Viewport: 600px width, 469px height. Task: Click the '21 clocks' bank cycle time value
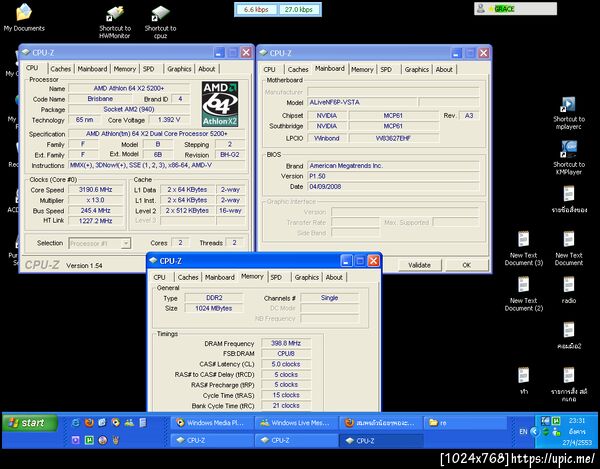286,405
